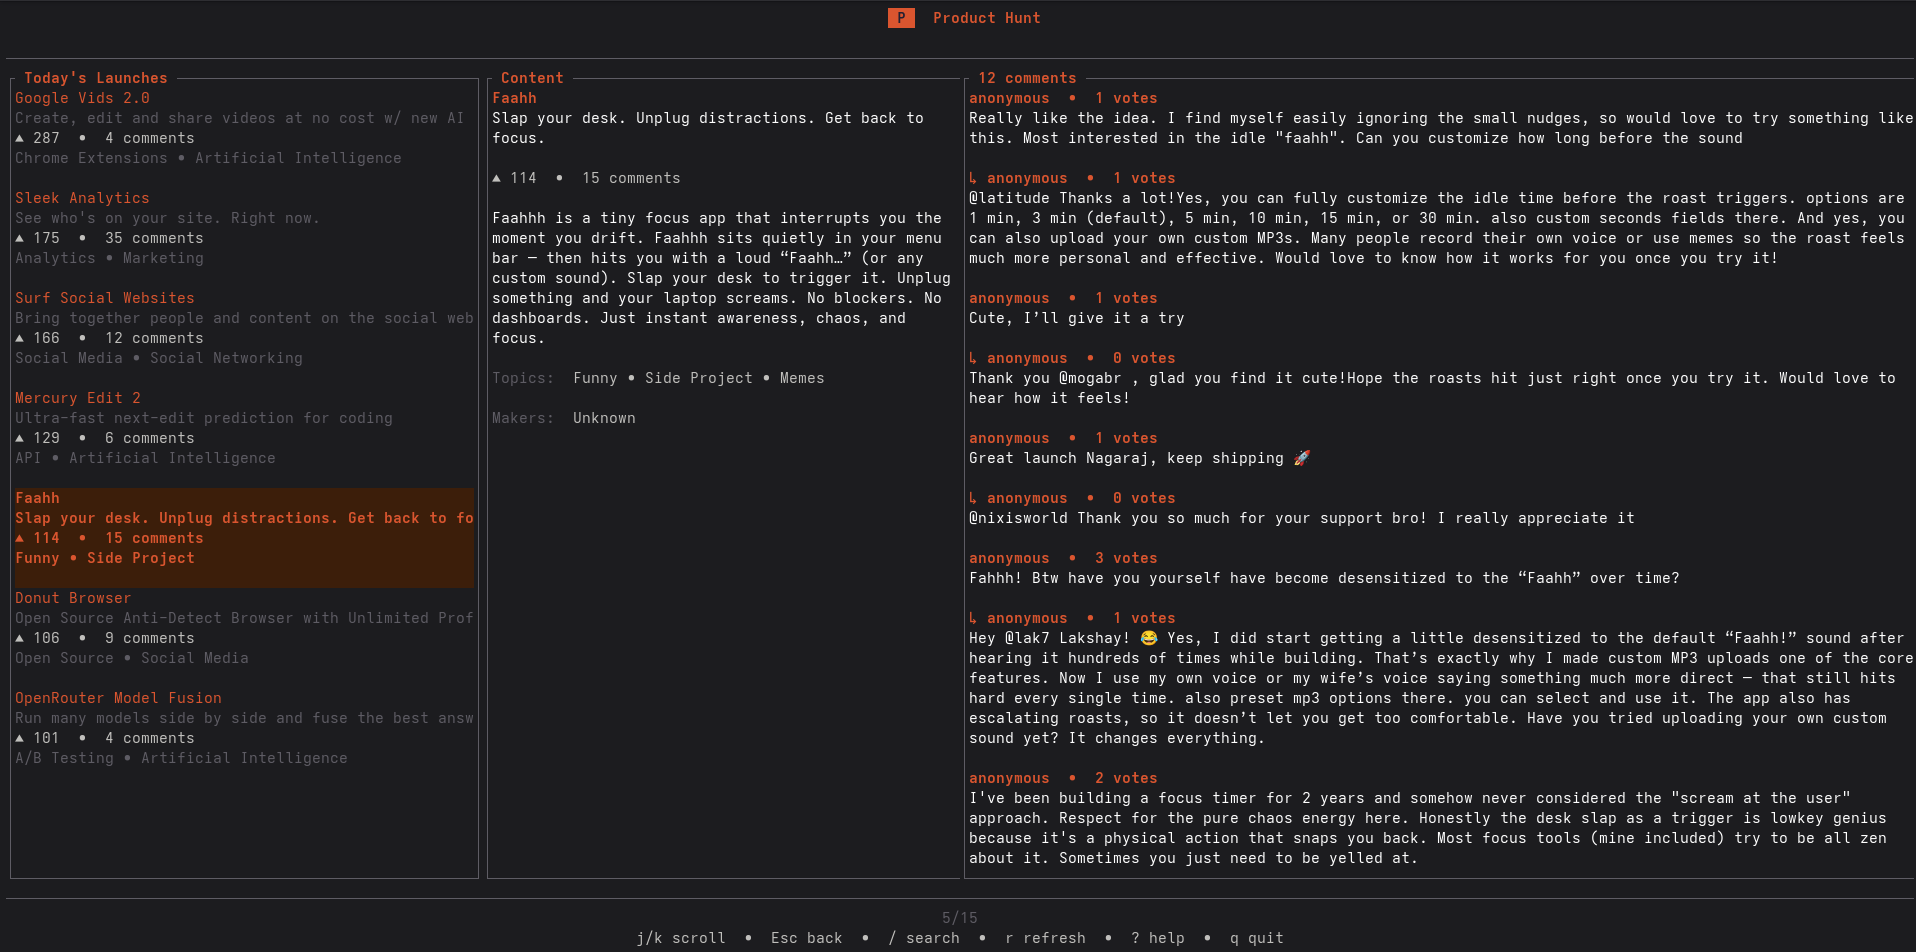Click the orange P Product Hunt logo
This screenshot has width=1916, height=952.
click(901, 18)
